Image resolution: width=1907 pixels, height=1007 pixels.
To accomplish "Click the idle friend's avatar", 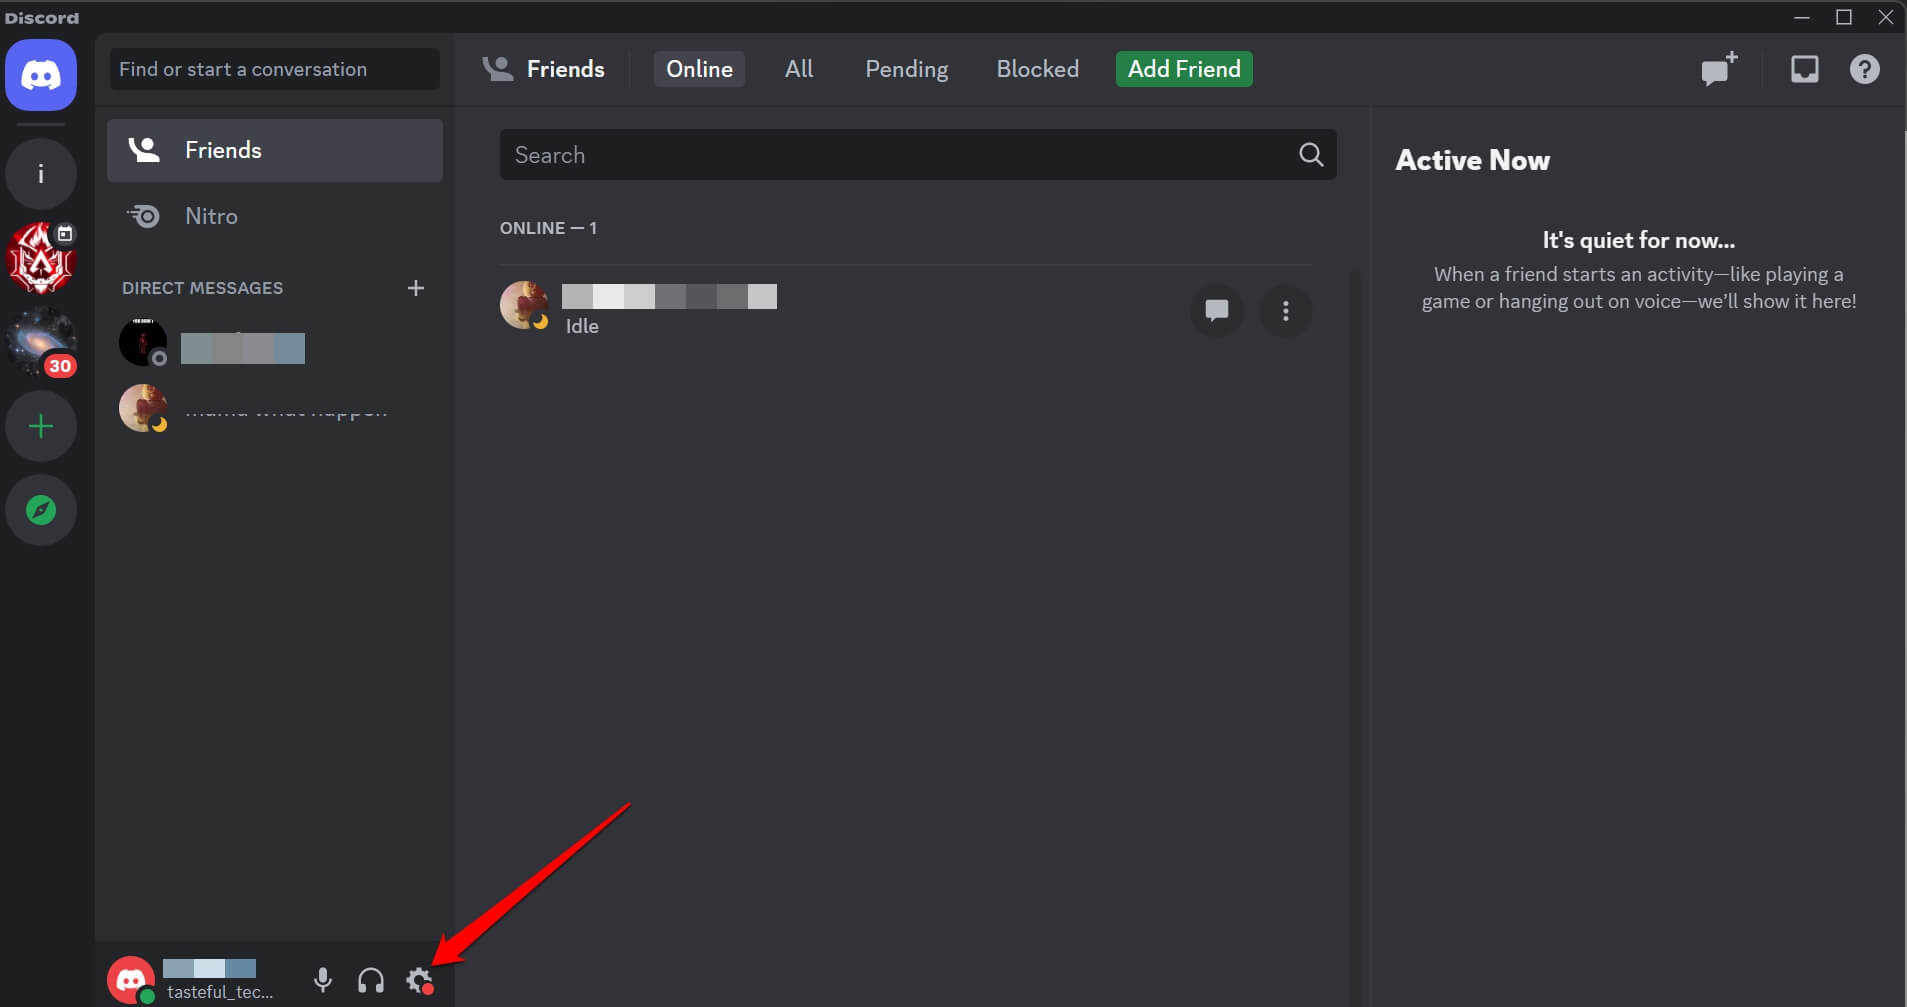I will click(524, 305).
